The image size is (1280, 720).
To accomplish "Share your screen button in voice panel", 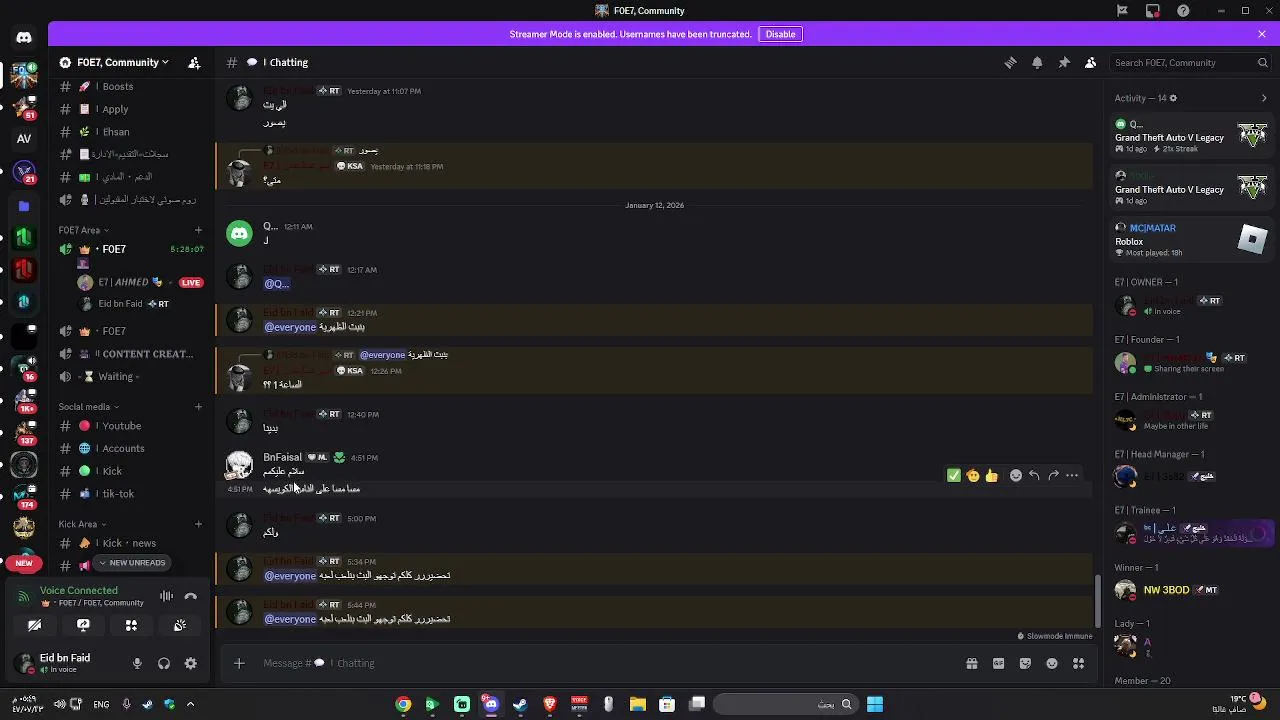I will pyautogui.click(x=83, y=625).
